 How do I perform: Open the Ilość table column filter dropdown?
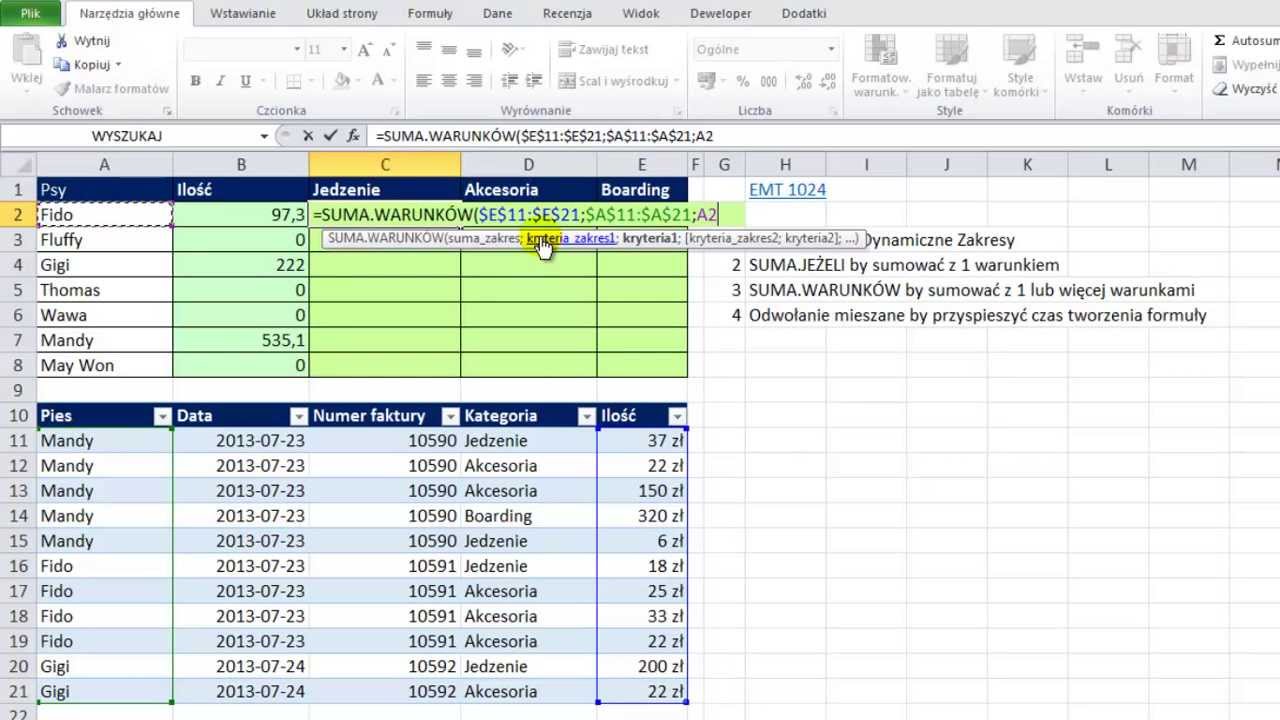[x=677, y=416]
